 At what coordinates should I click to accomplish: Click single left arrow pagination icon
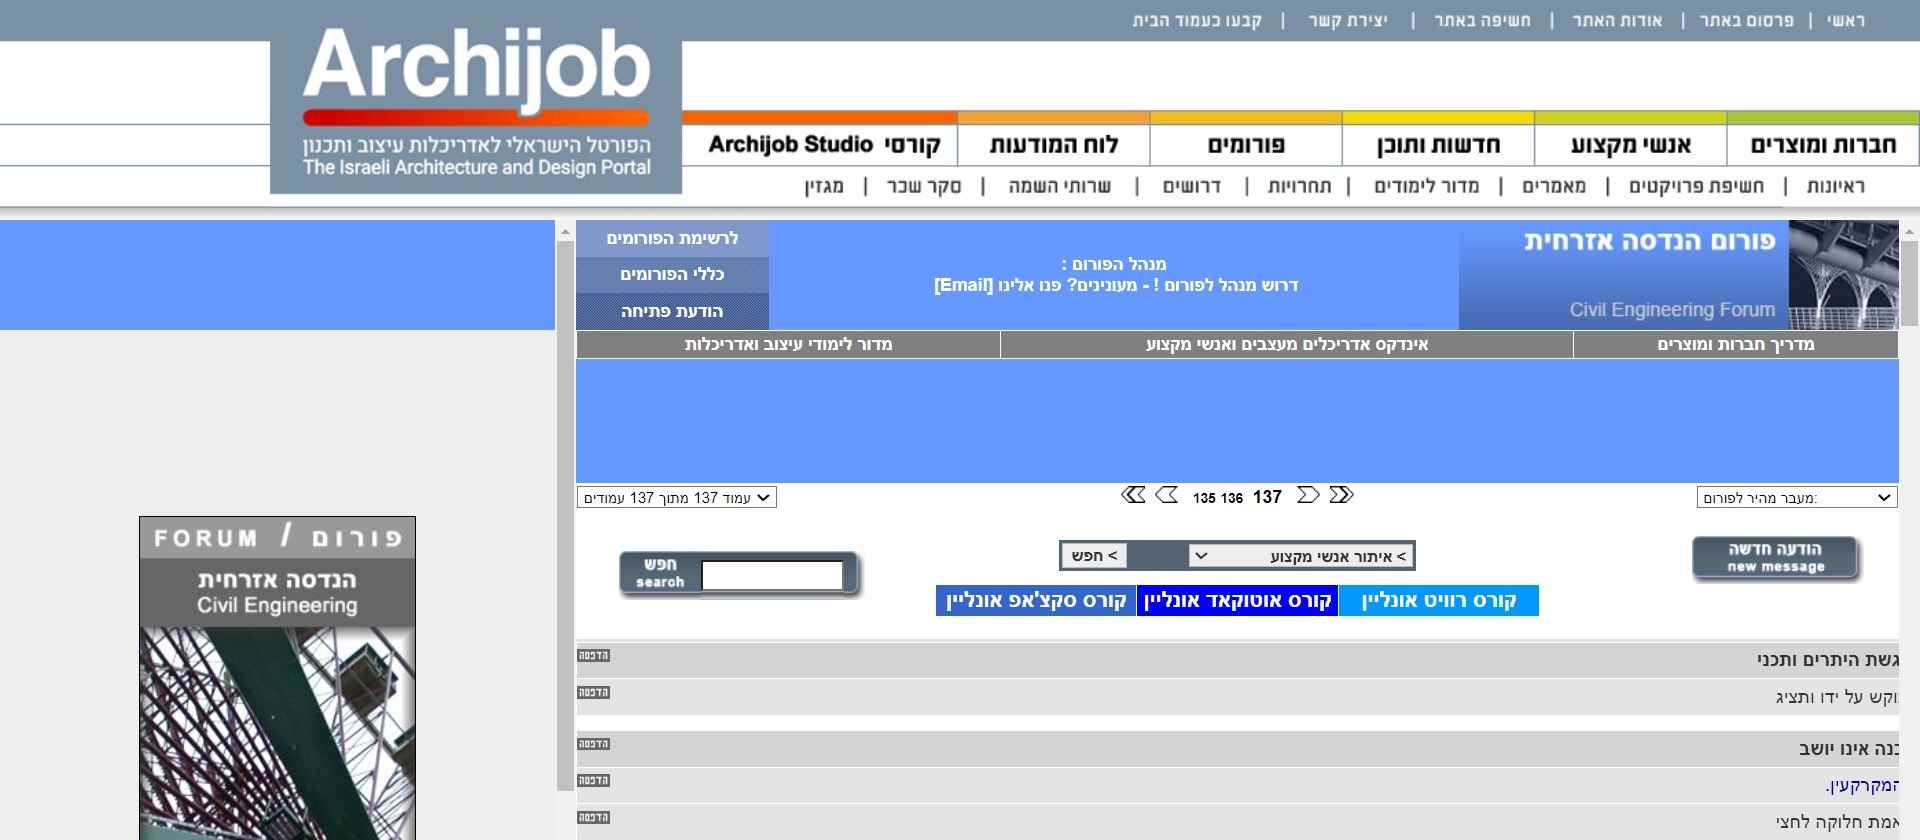coord(1167,495)
